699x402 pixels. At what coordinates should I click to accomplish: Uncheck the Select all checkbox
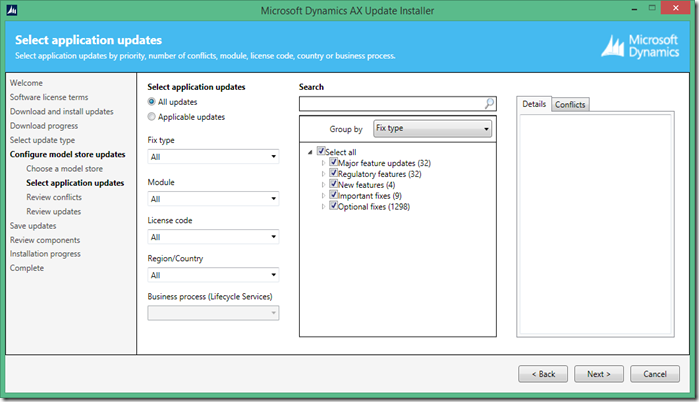click(x=321, y=151)
